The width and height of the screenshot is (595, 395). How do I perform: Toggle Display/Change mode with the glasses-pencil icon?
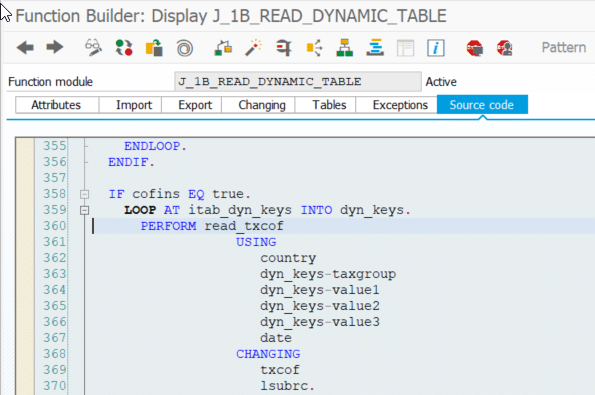[93, 48]
